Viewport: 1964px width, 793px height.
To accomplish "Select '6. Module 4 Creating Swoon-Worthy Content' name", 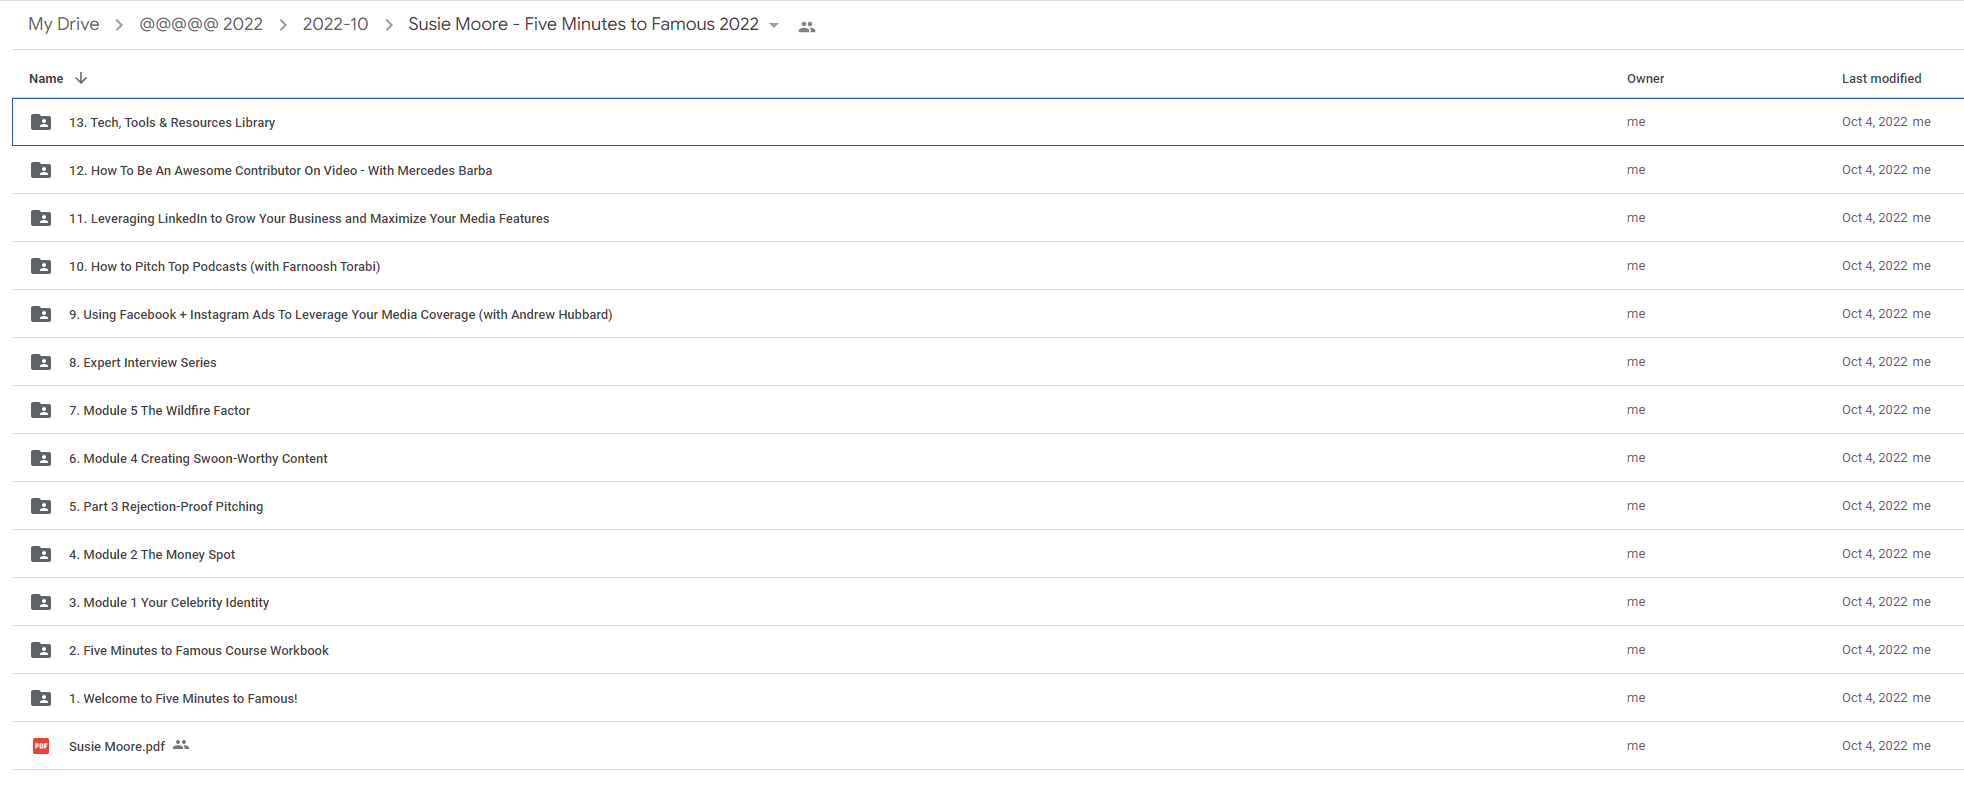I will click(x=198, y=459).
